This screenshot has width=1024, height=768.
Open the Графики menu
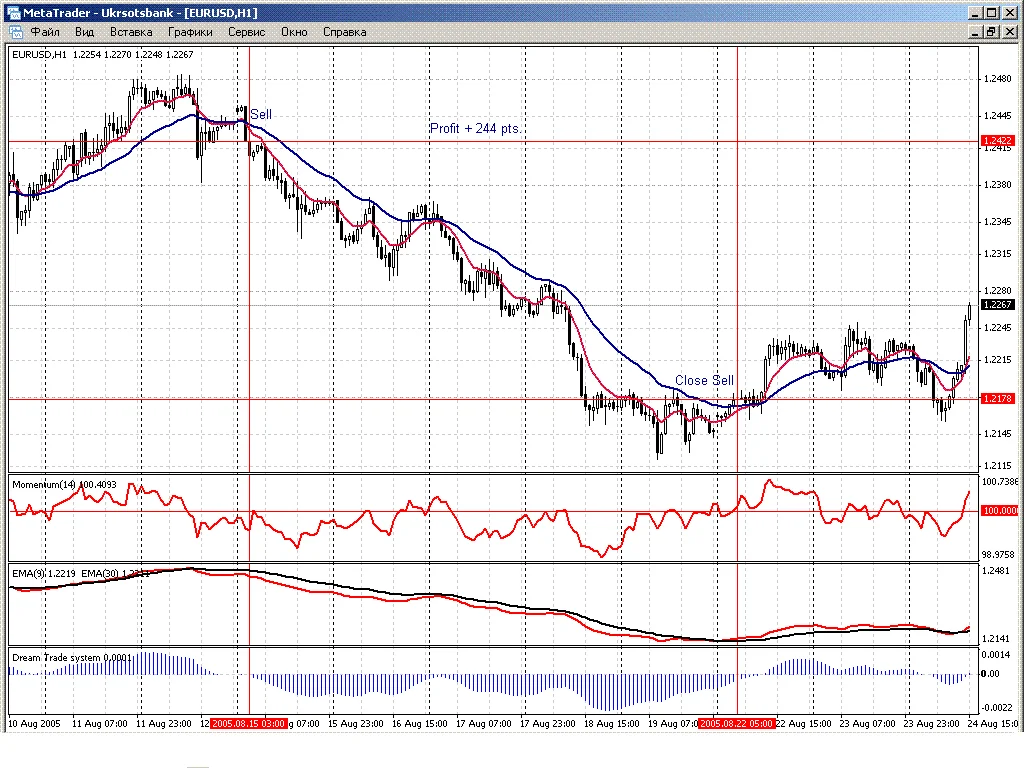tap(190, 32)
